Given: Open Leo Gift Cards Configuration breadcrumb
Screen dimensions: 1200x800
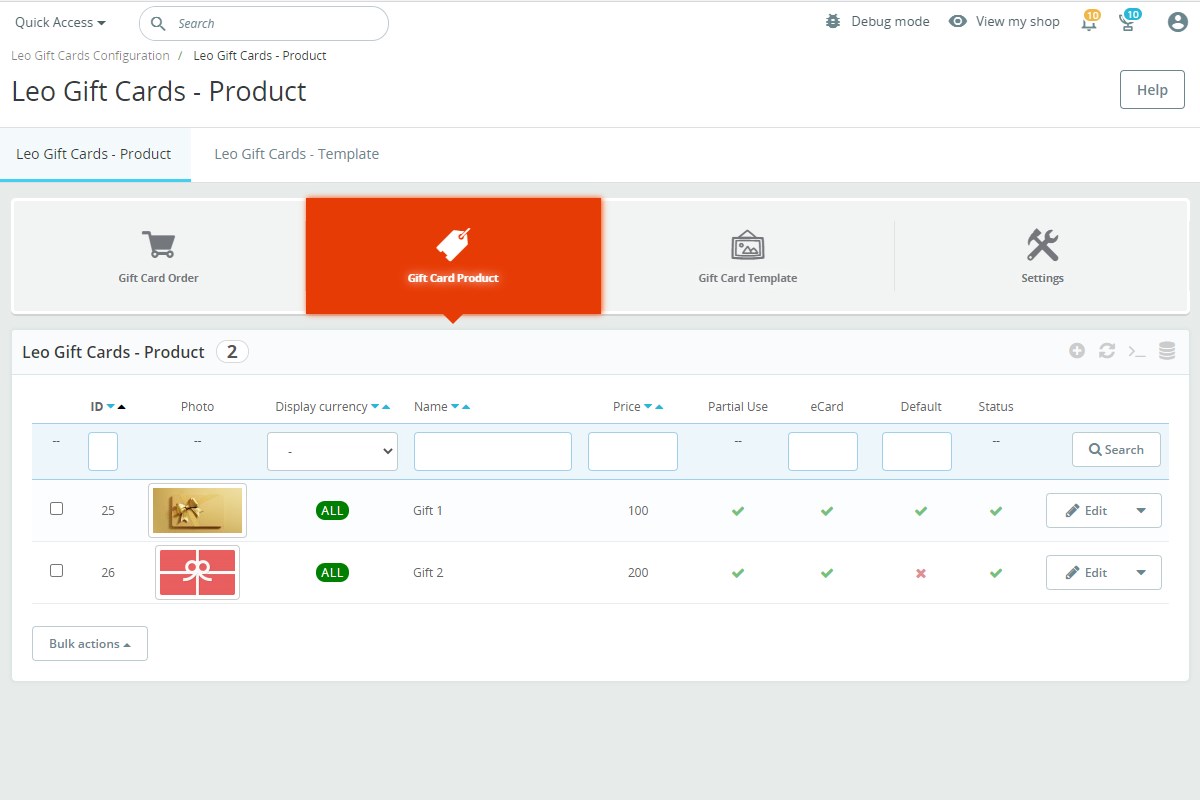Looking at the screenshot, I should (x=90, y=55).
